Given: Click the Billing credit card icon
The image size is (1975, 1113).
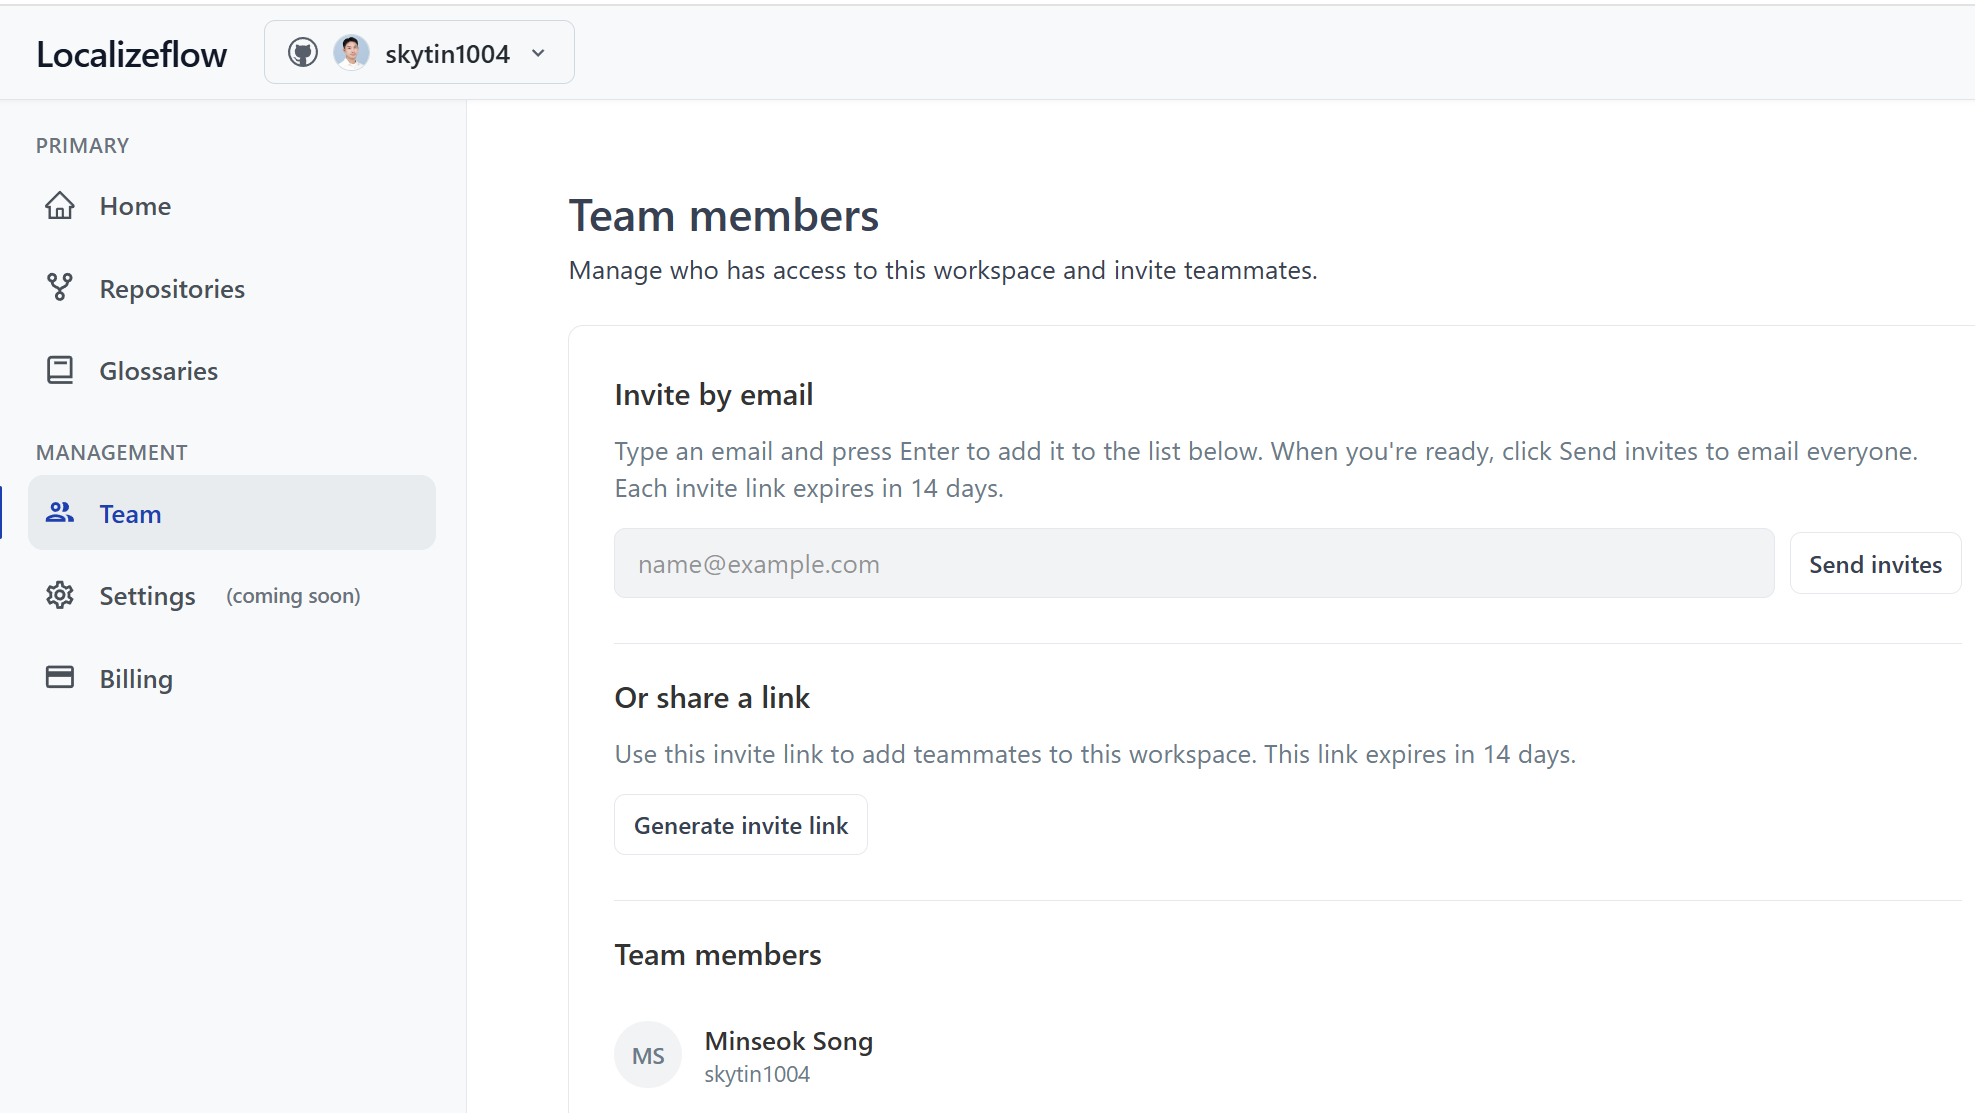Looking at the screenshot, I should (60, 678).
